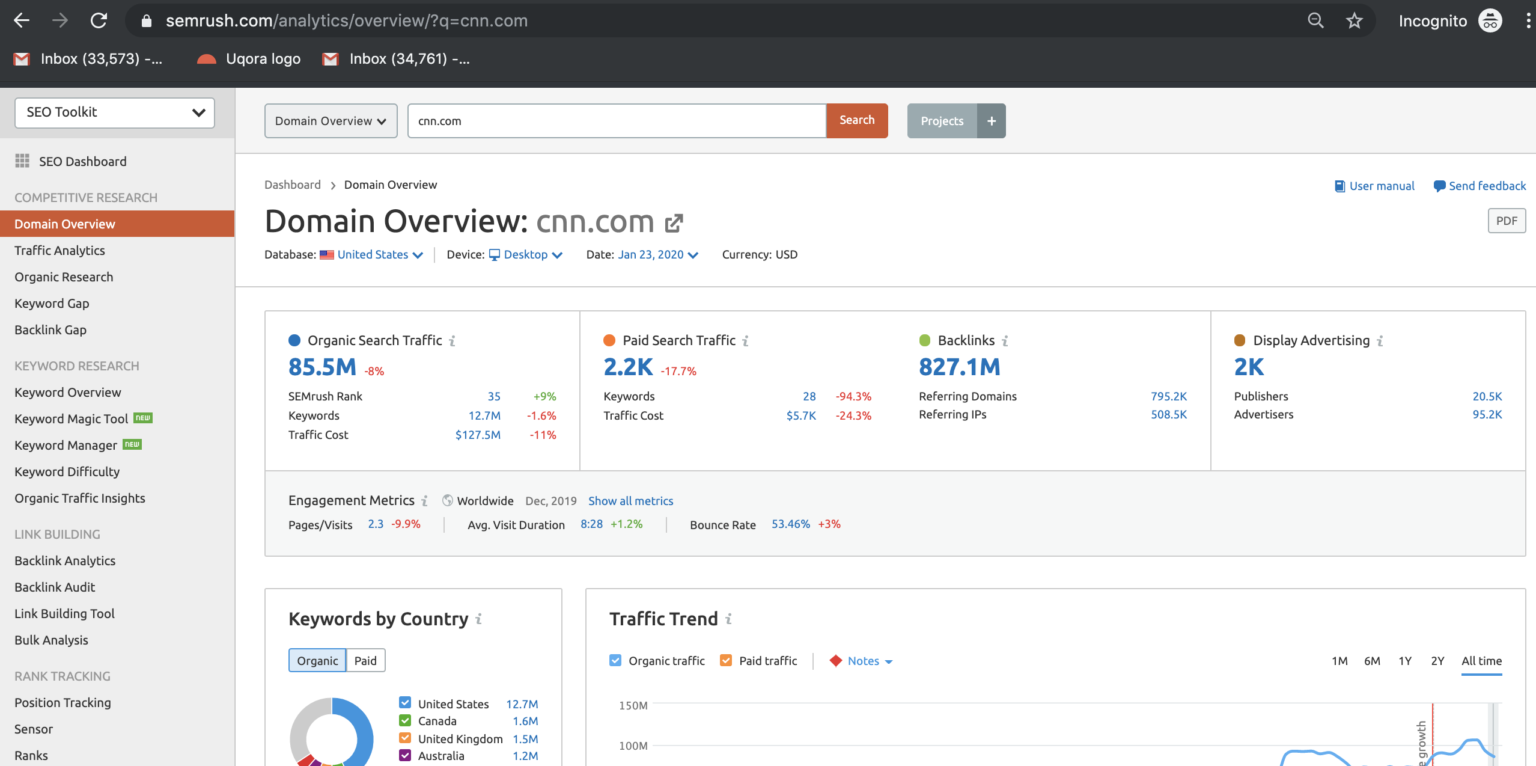Add a new project with the plus icon

tap(991, 120)
